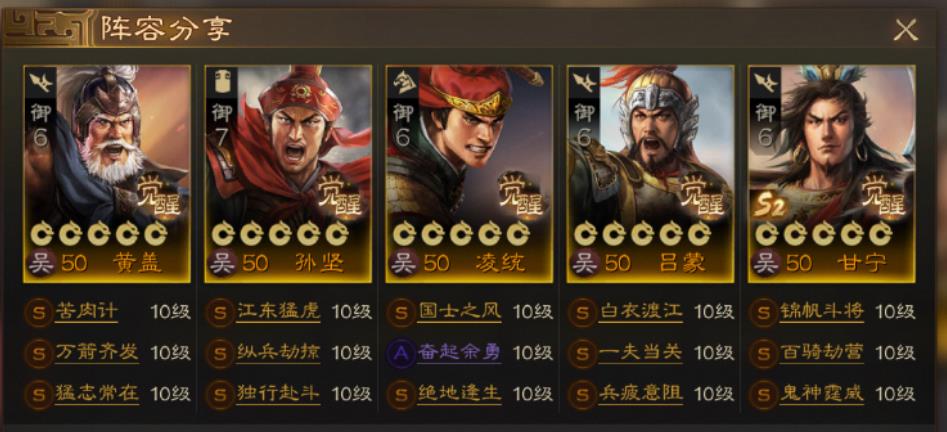
Task: Open the 白衣渡江 skill details
Action: tap(640, 312)
